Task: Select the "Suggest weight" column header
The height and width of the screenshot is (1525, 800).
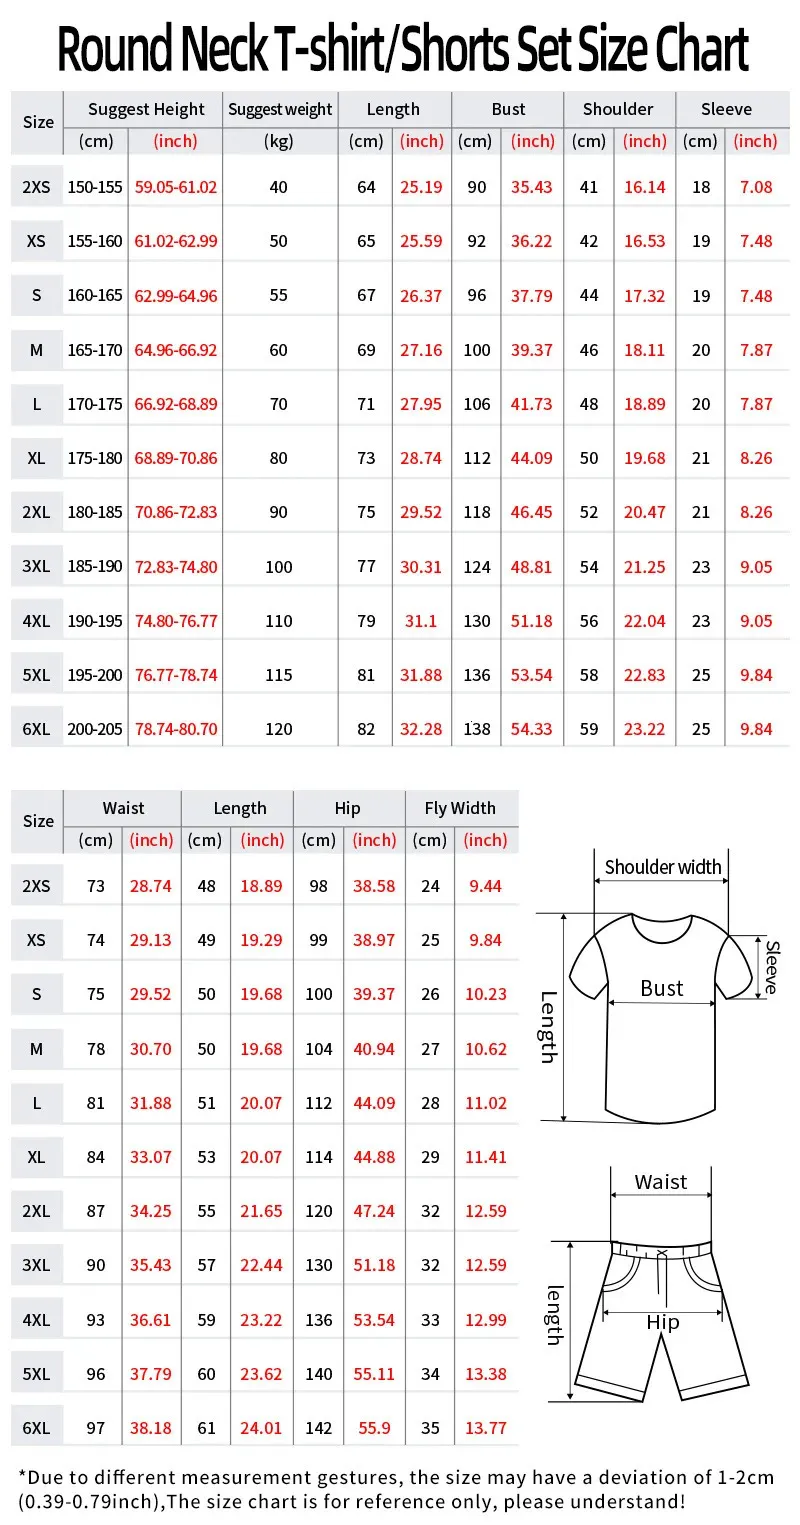Action: tap(280, 109)
